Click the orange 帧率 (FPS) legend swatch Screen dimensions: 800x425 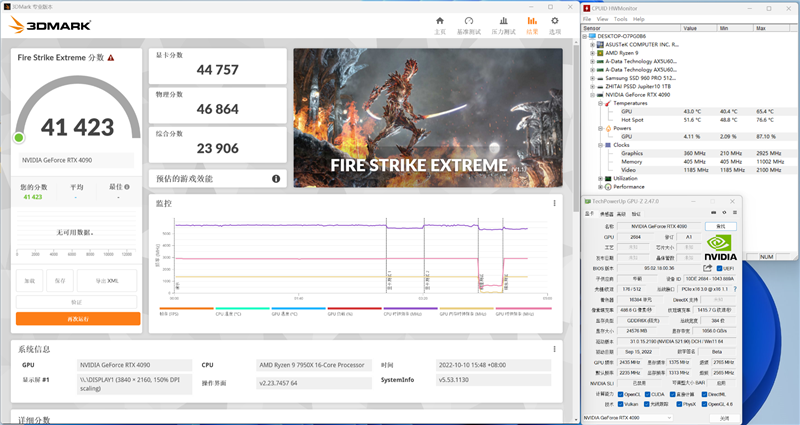pos(186,309)
